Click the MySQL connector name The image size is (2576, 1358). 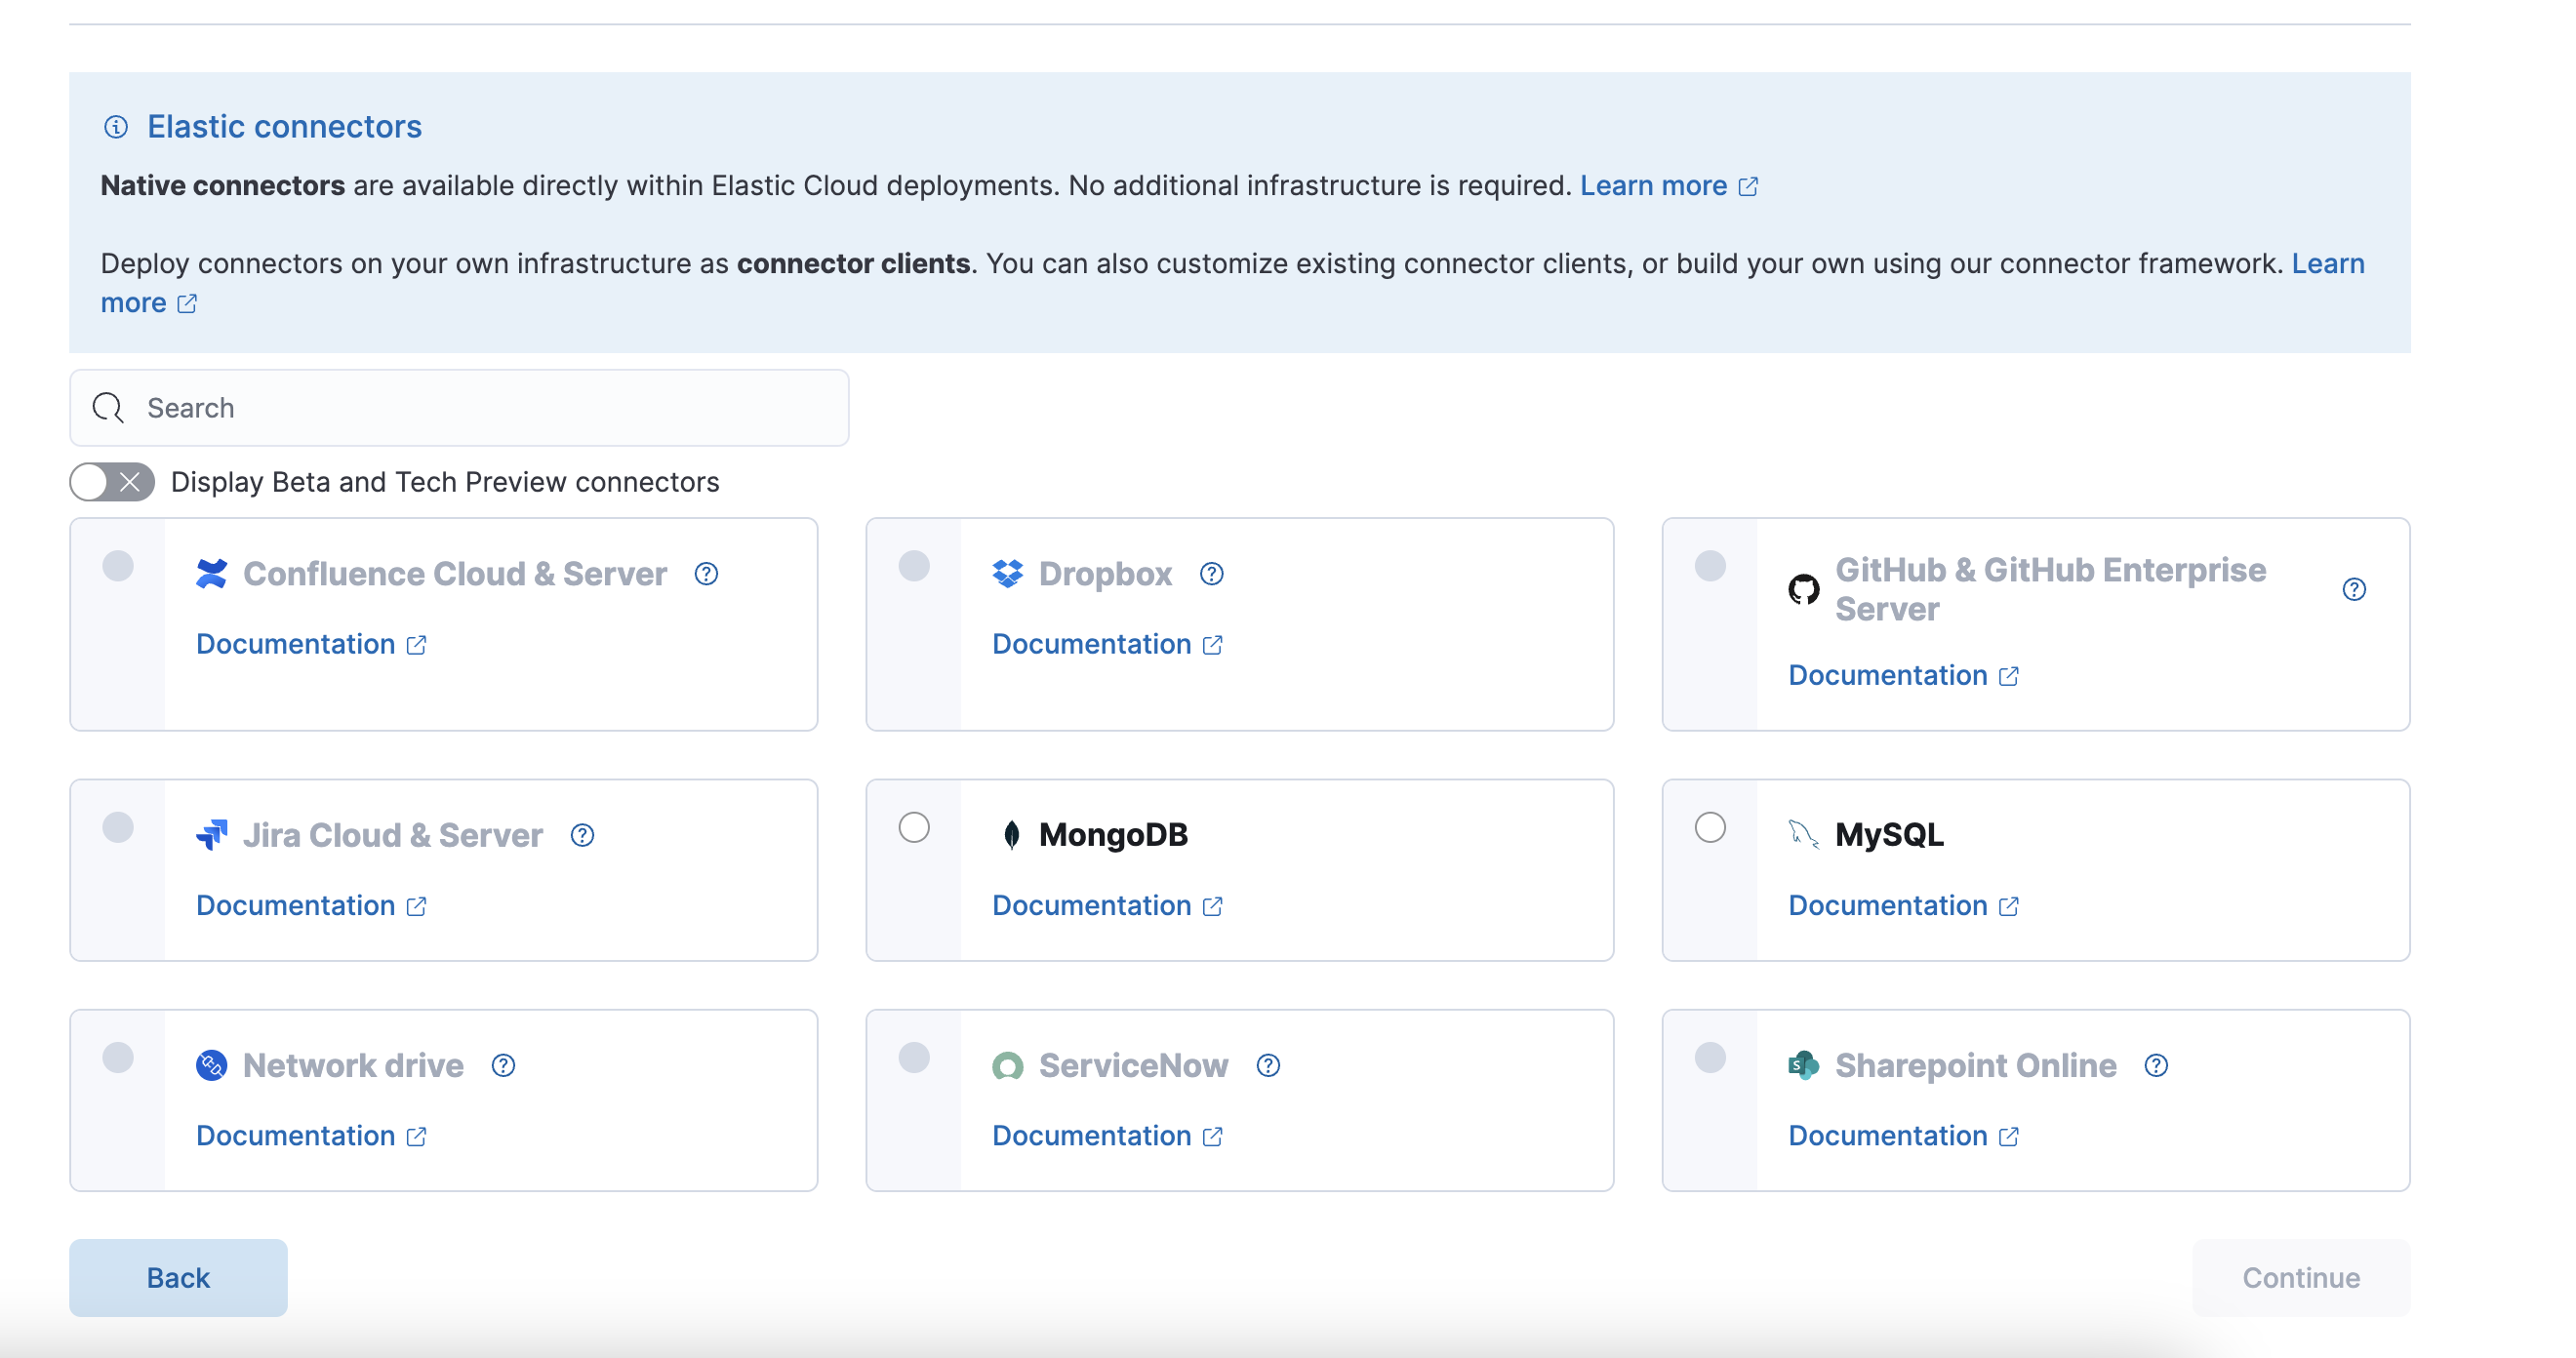point(1889,835)
